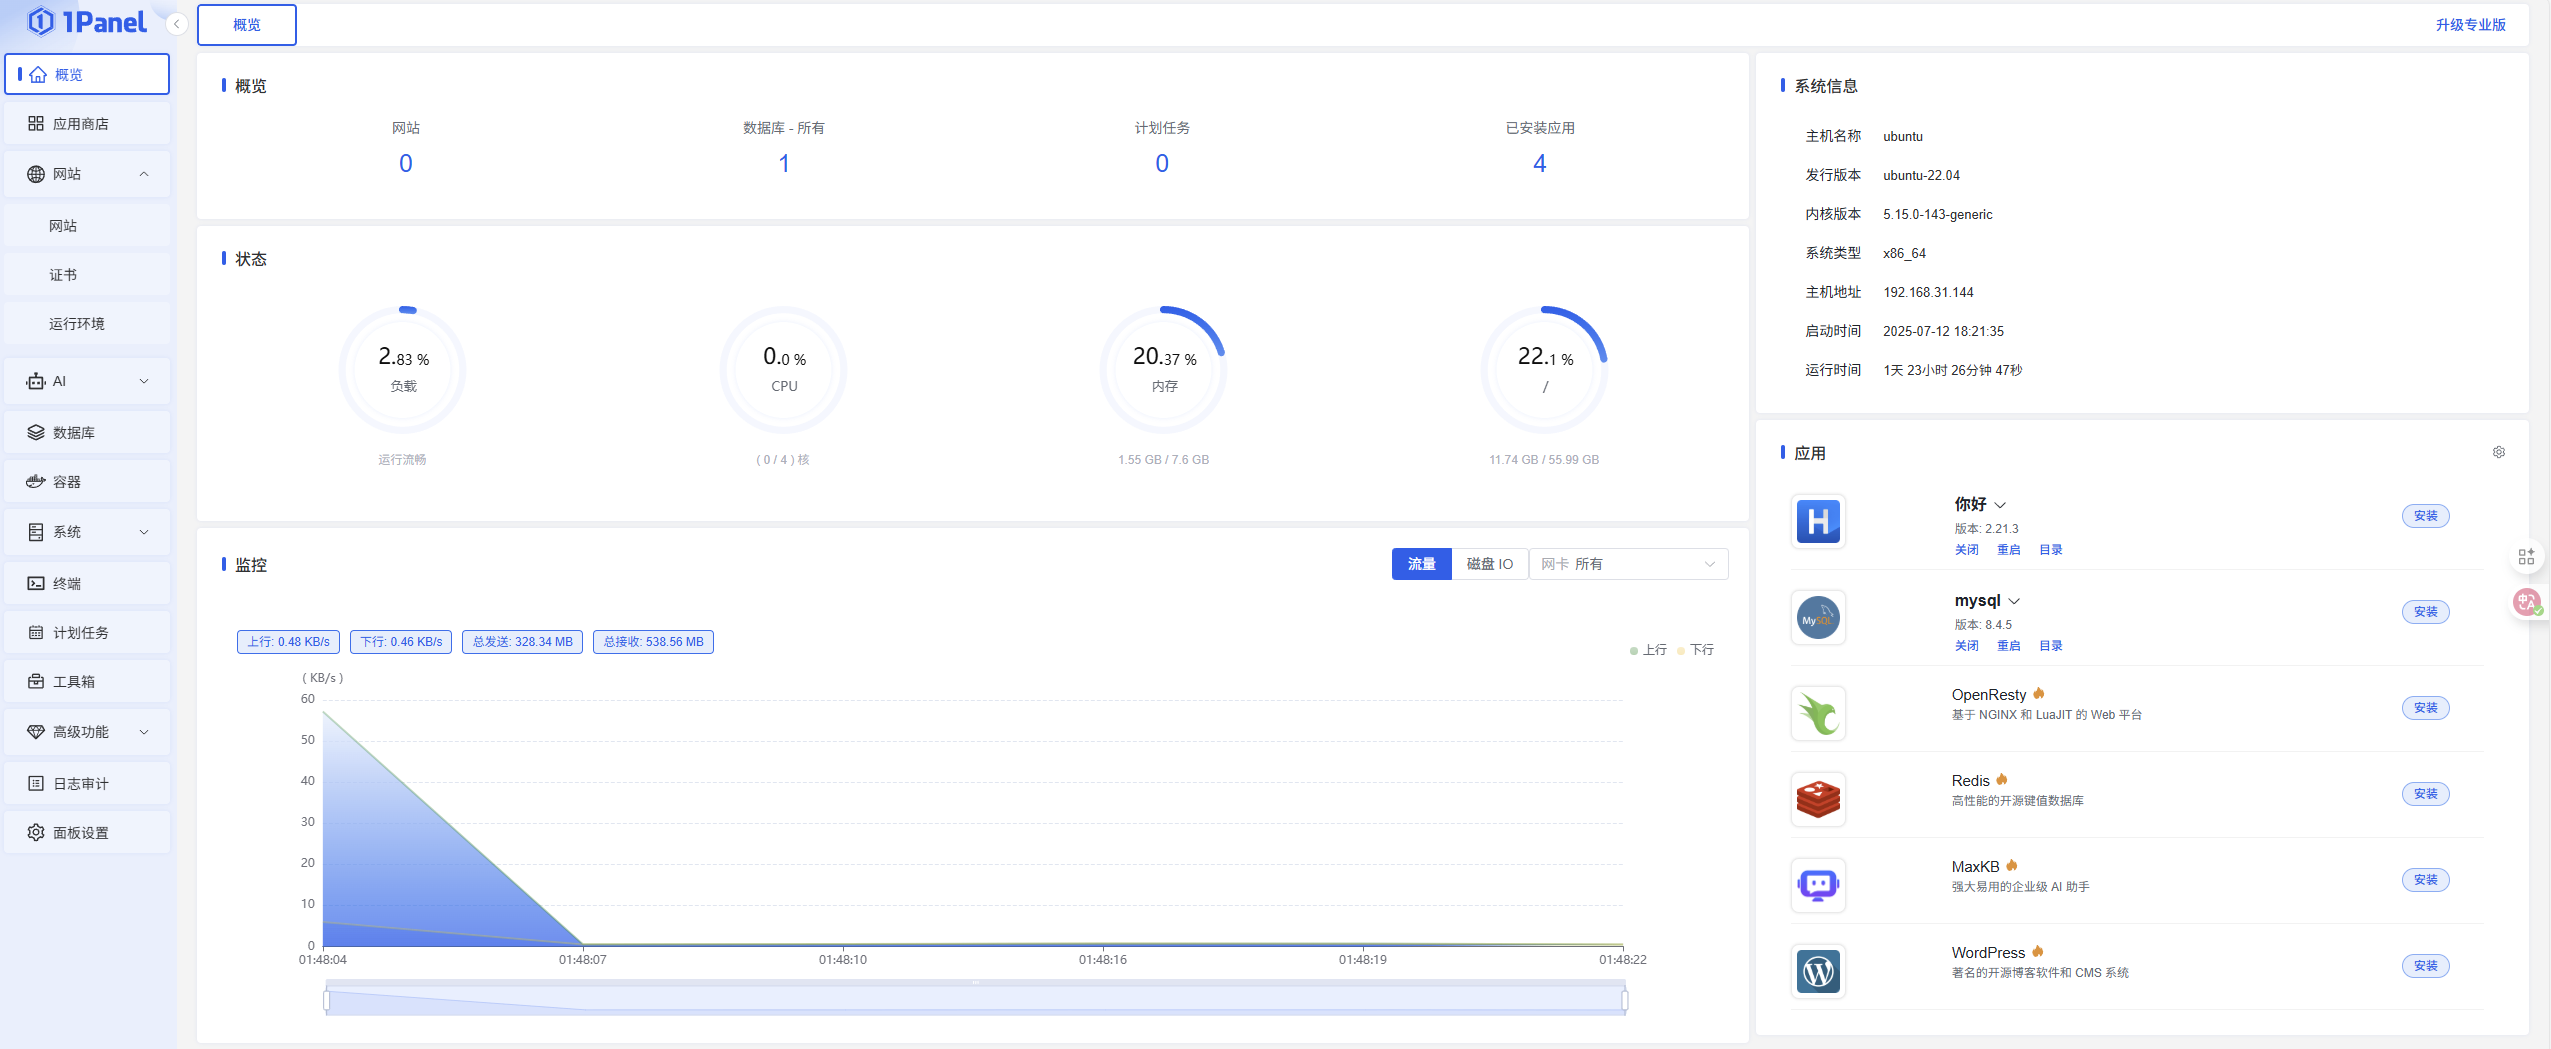2551x1049 pixels.
Task: Click the CPU usage gauge
Action: tap(783, 370)
